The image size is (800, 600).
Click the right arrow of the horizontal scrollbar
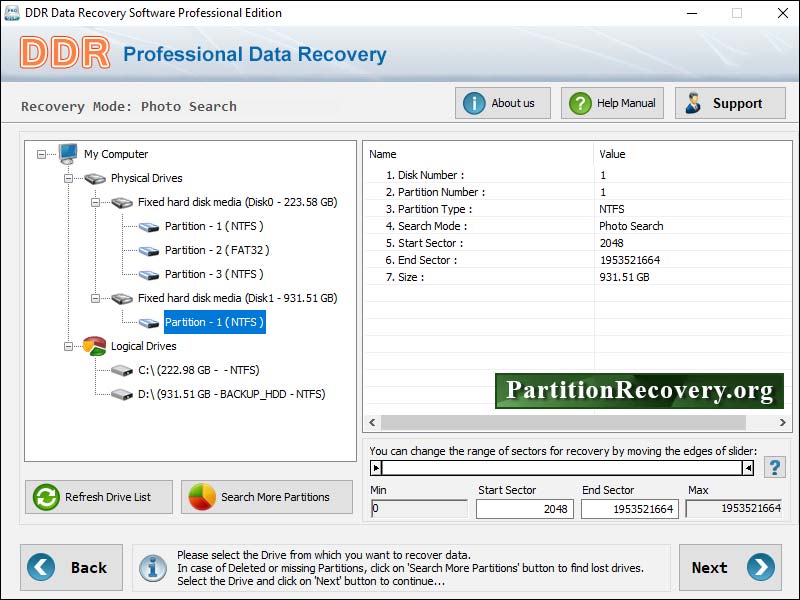pyautogui.click(x=784, y=423)
